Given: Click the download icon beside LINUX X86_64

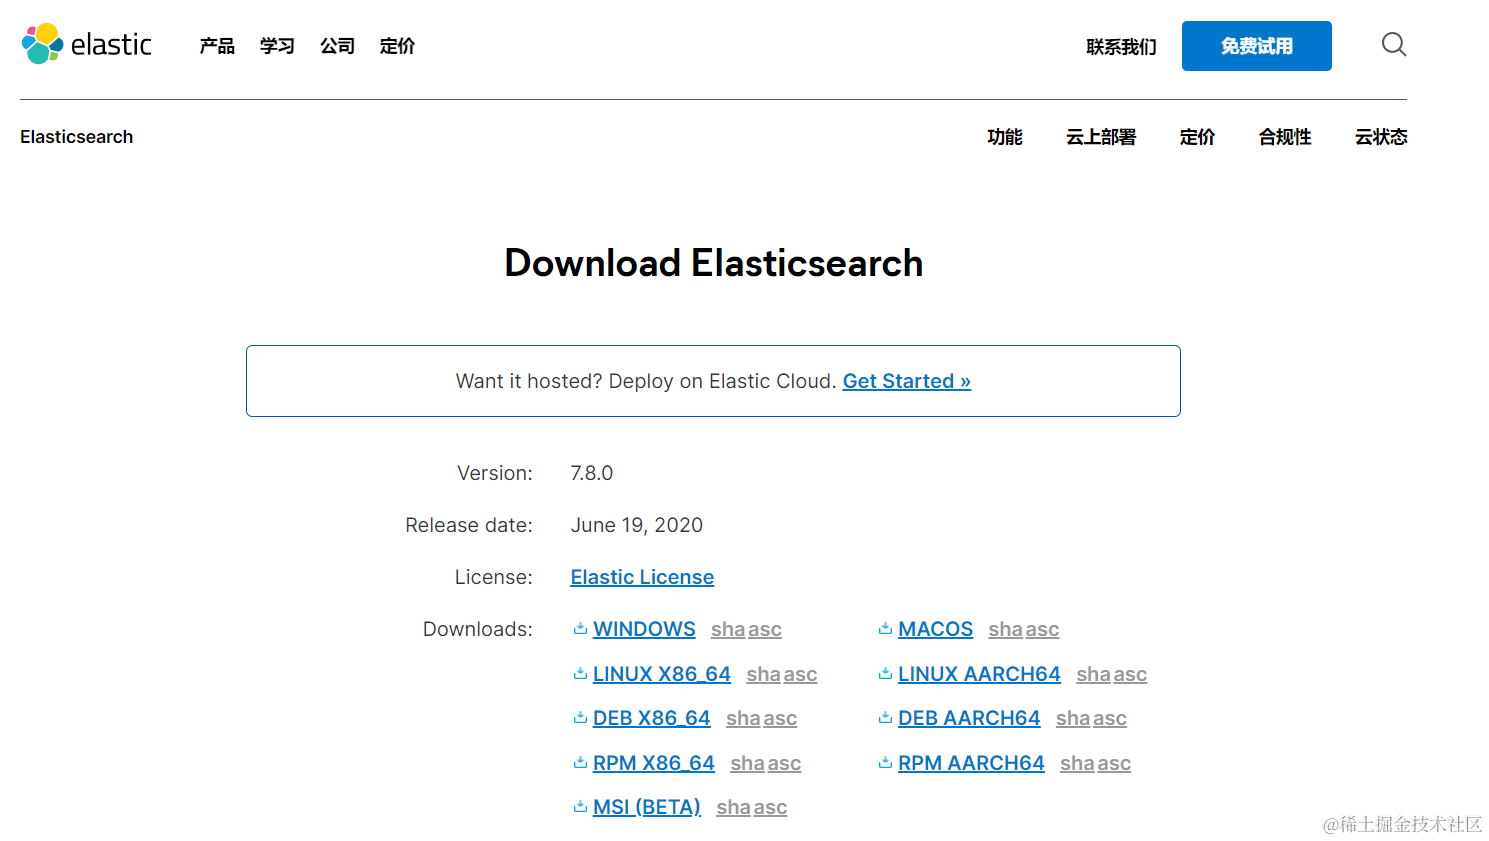Looking at the screenshot, I should [x=580, y=674].
